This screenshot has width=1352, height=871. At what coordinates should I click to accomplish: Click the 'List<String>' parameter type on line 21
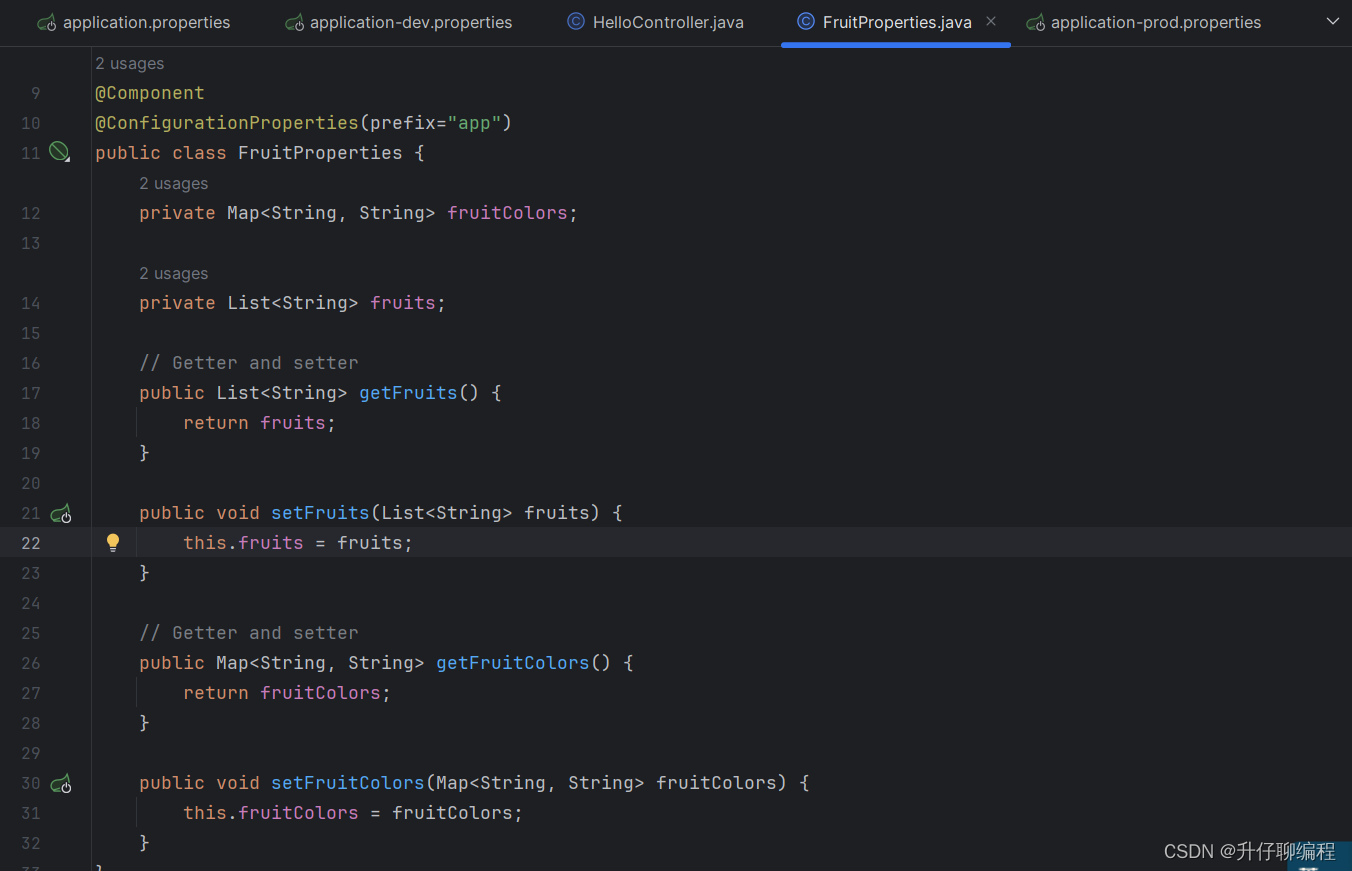447,513
